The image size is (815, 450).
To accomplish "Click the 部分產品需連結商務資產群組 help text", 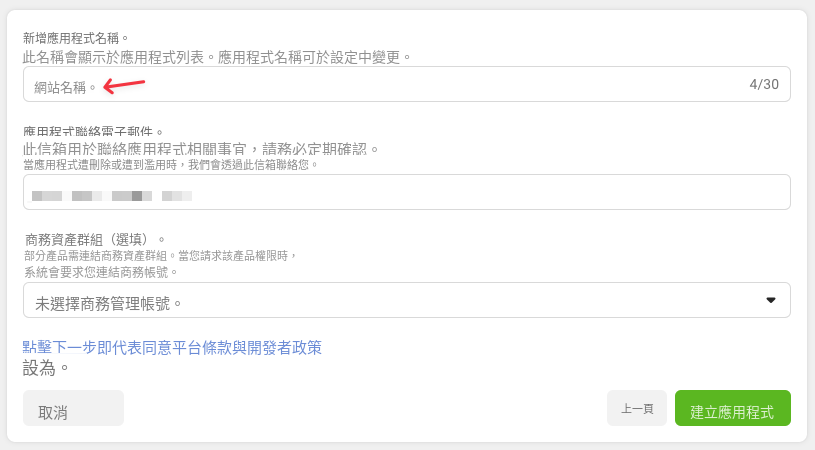I will (x=160, y=256).
